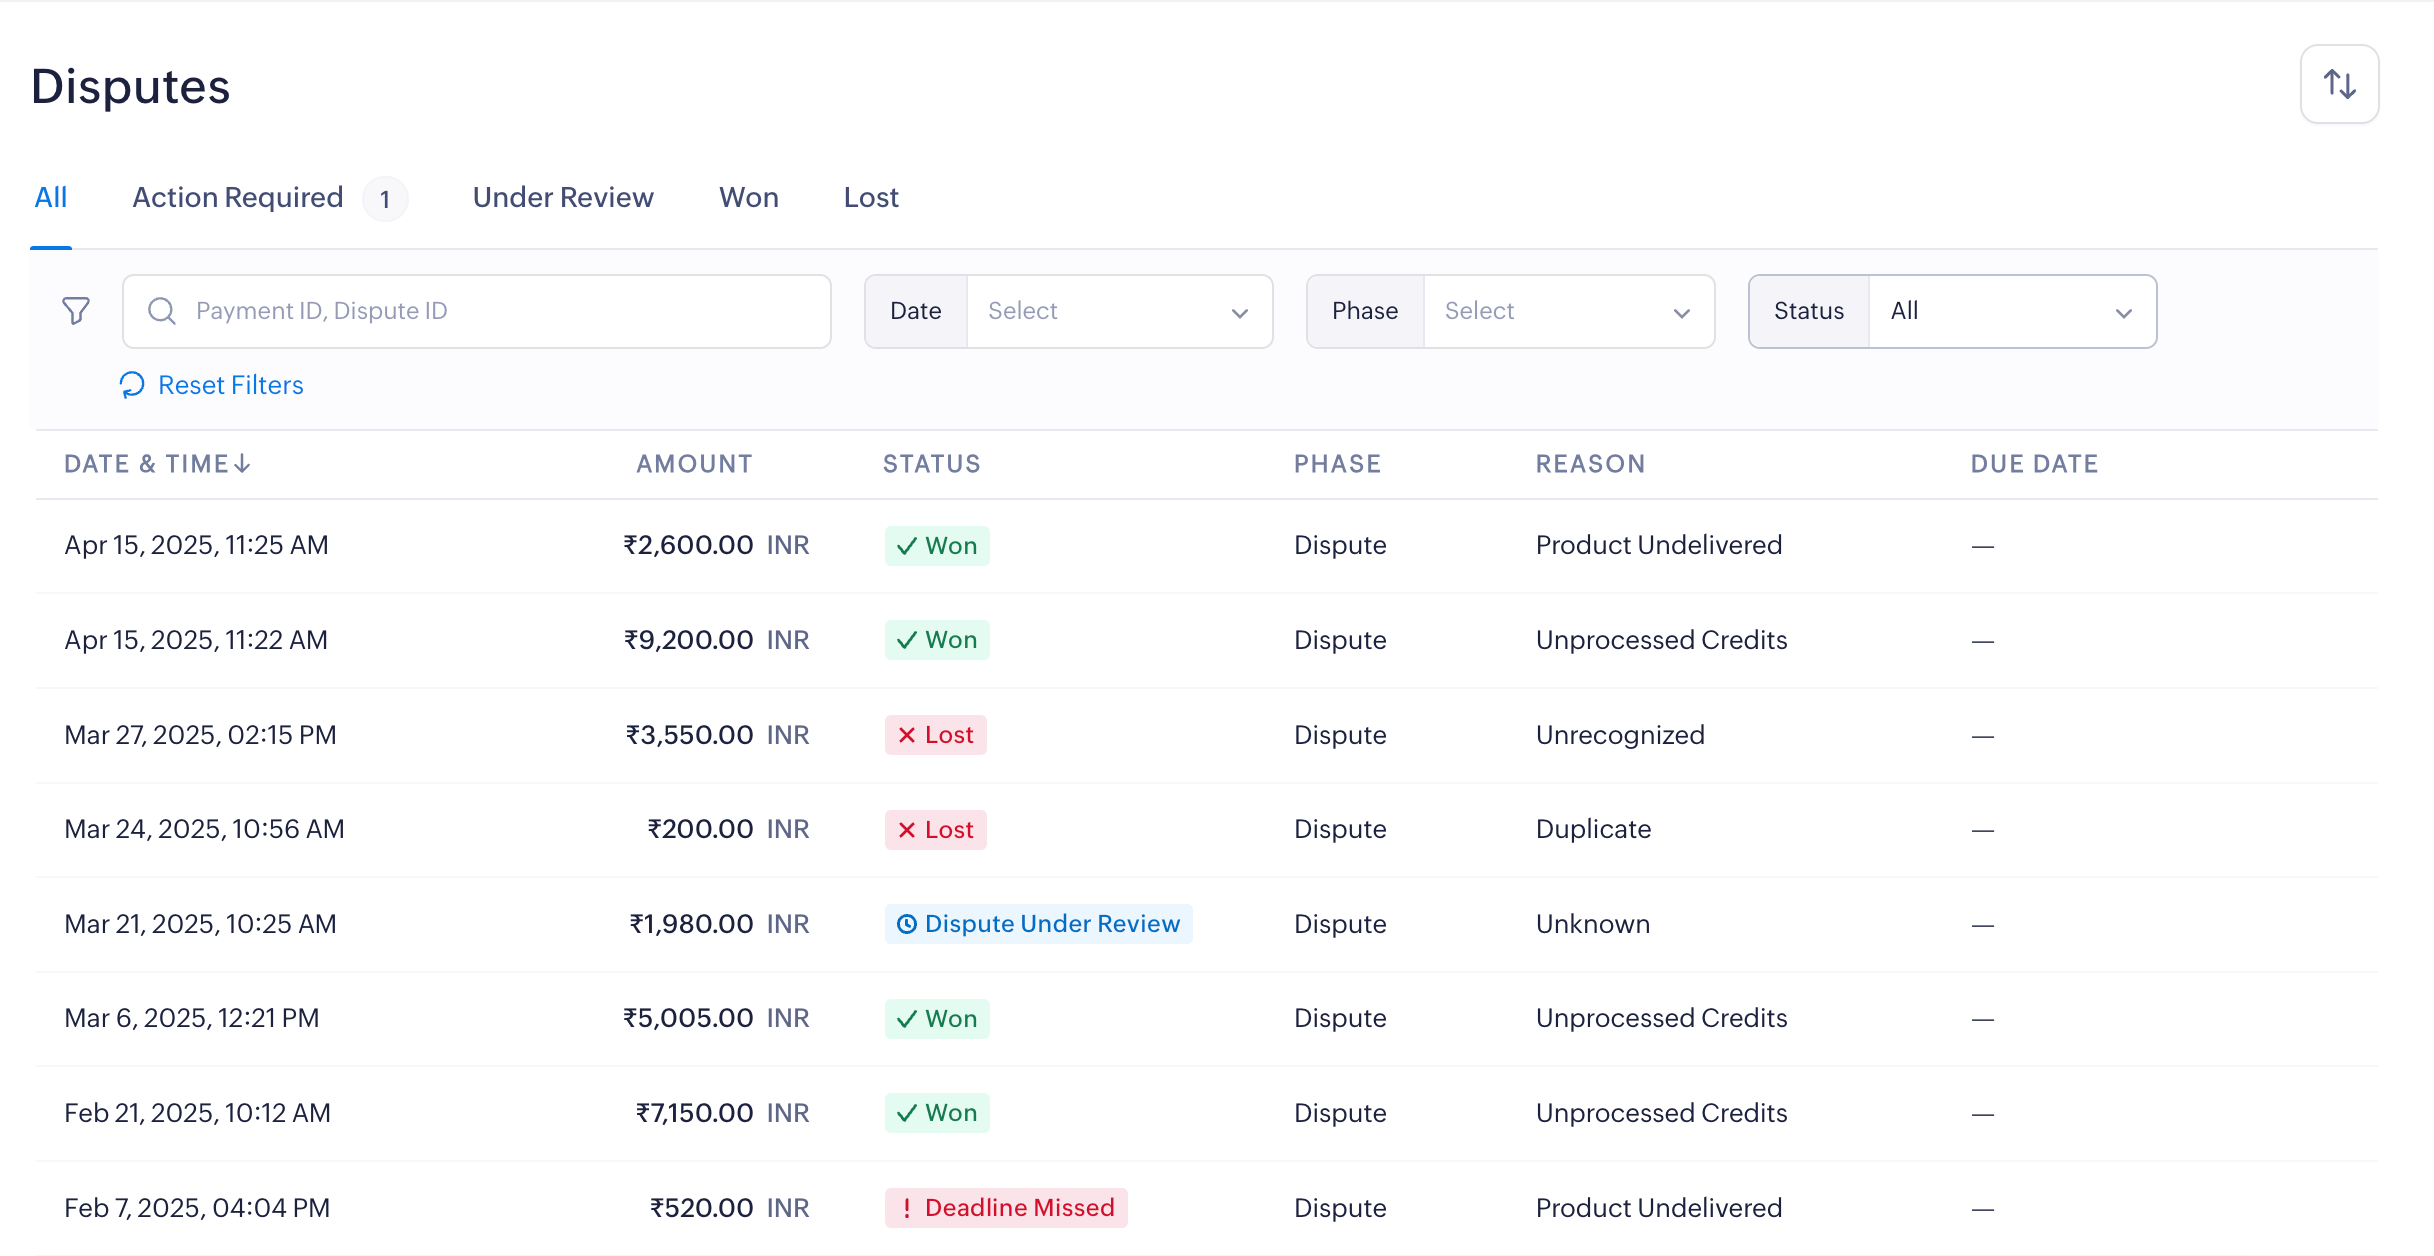Click the filter funnel icon
The width and height of the screenshot is (2434, 1256).
(76, 311)
